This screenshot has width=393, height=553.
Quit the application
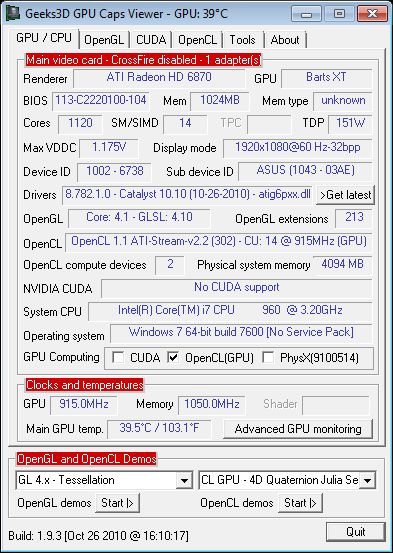[x=356, y=532]
